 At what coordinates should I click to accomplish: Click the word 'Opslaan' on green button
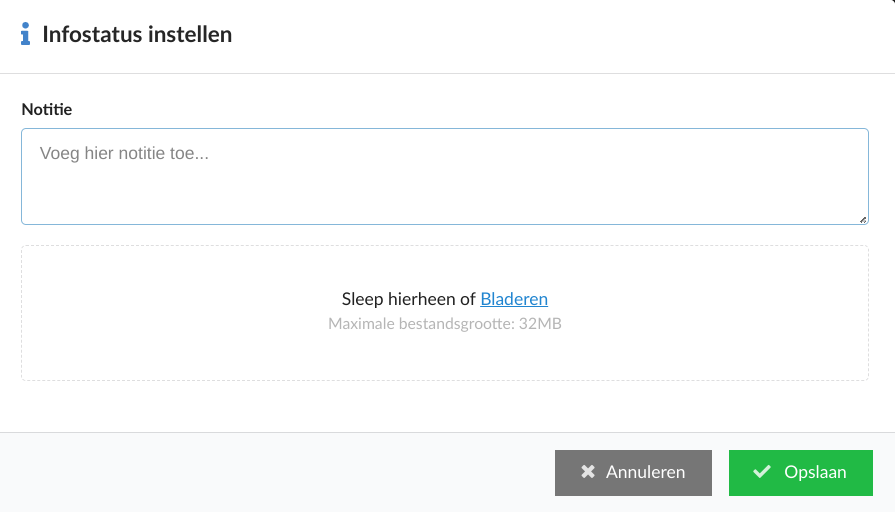(x=815, y=472)
